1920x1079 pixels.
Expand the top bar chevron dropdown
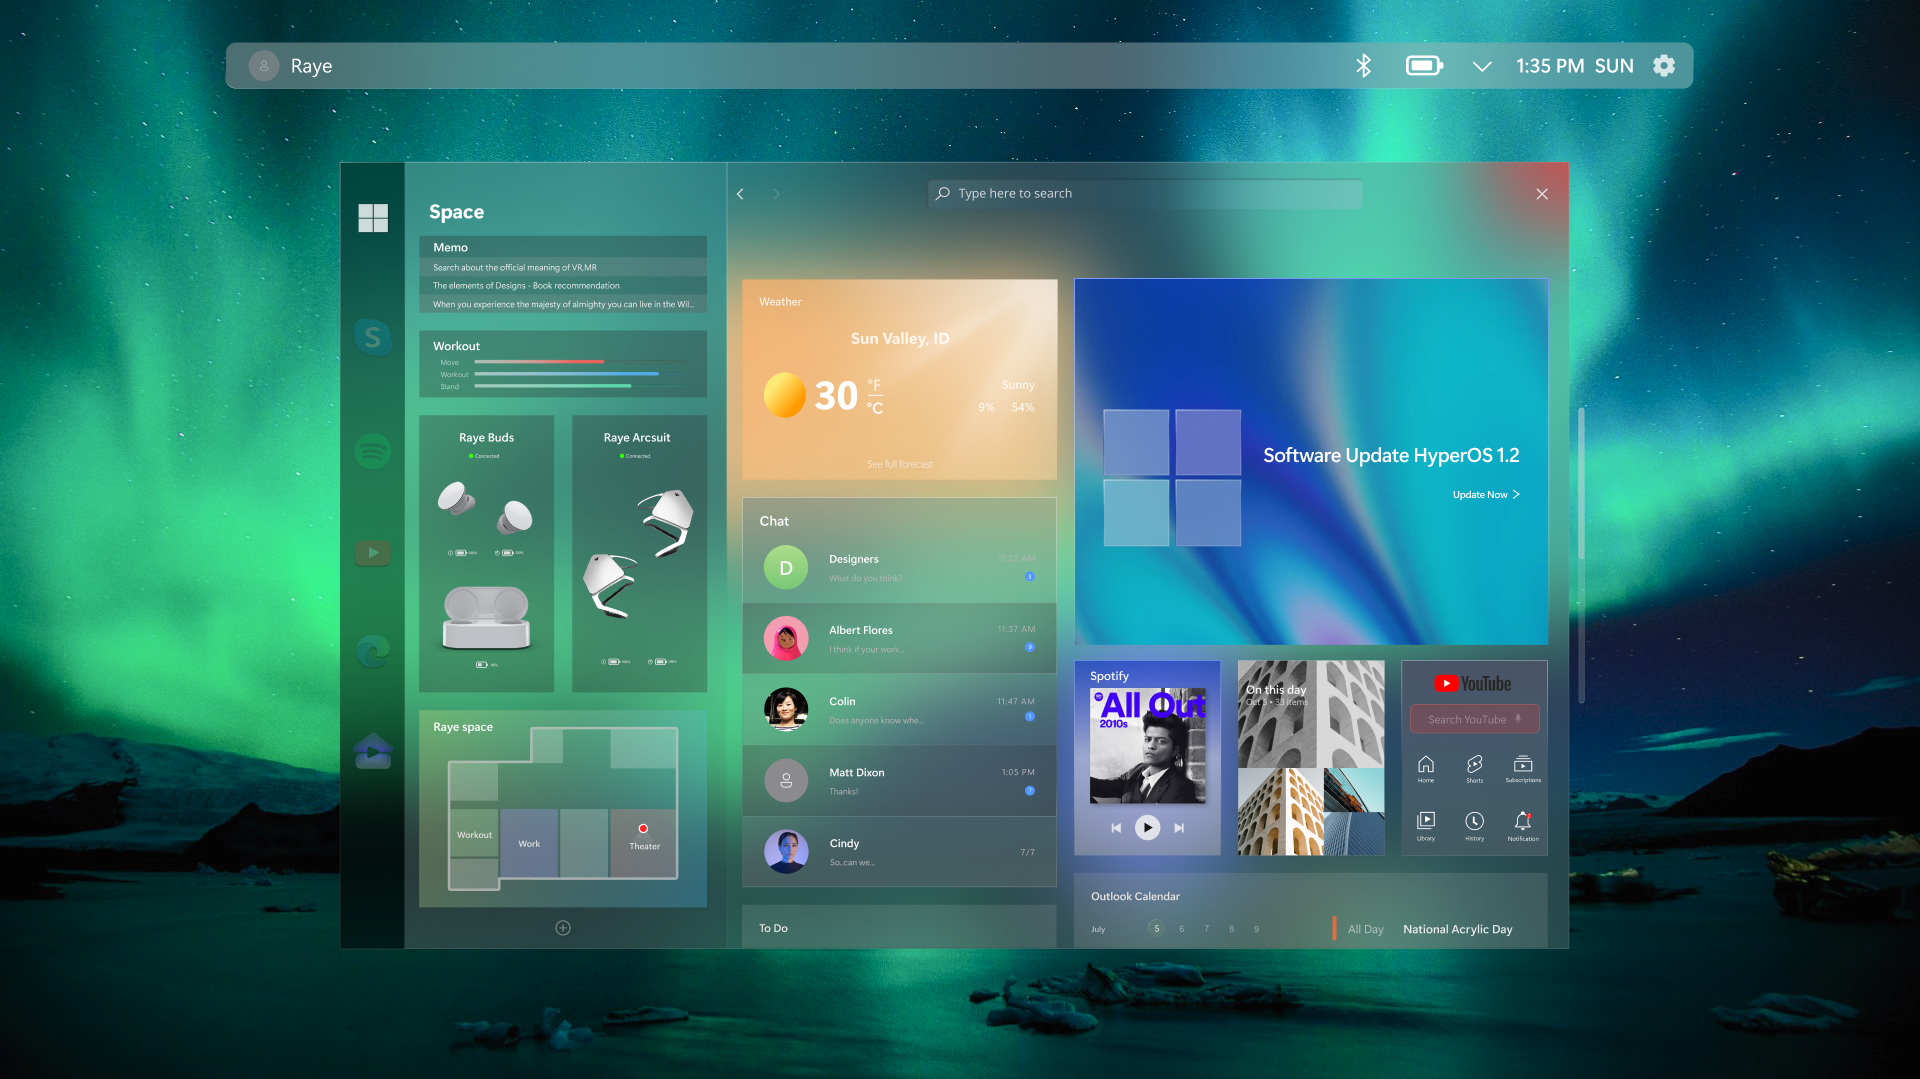click(x=1482, y=65)
